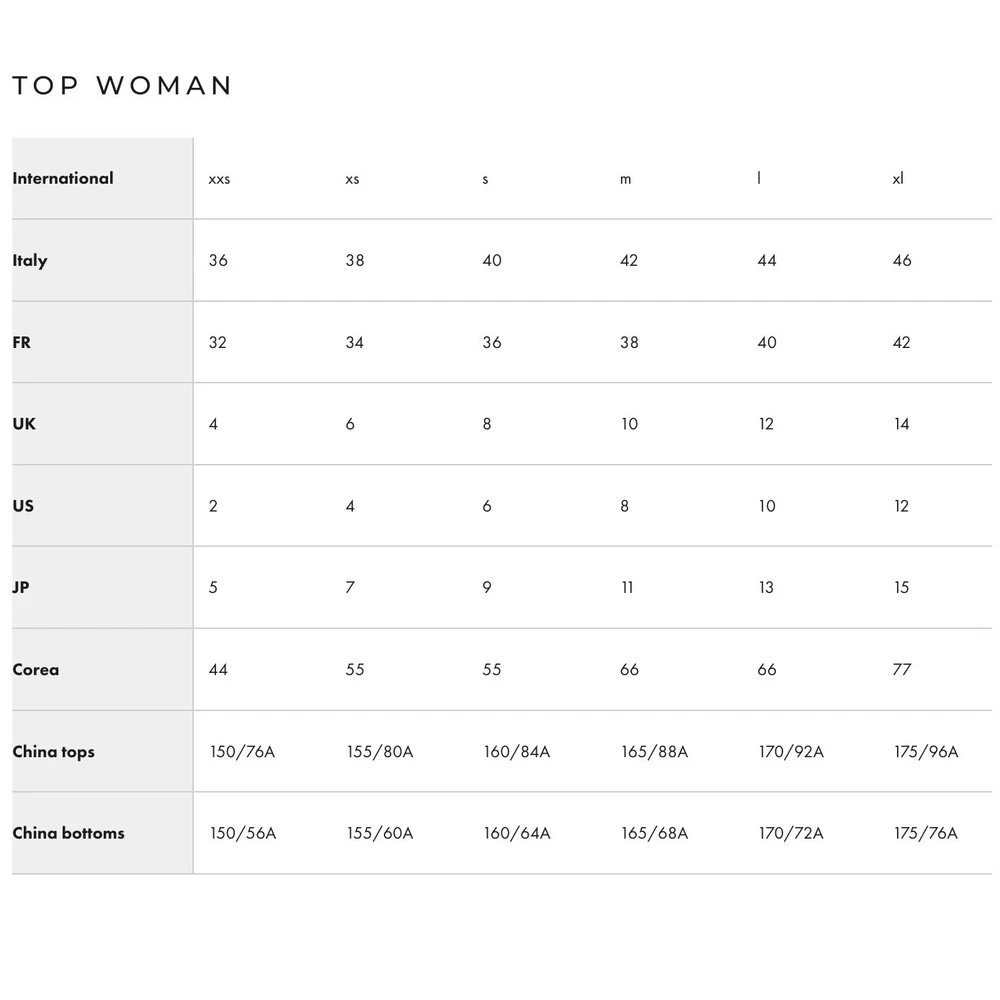Click the xl size column header
The height and width of the screenshot is (1000, 1000).
tap(898, 179)
